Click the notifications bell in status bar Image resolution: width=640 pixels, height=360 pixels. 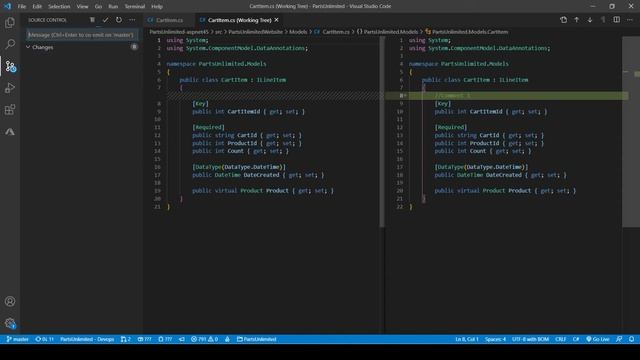pos(631,339)
